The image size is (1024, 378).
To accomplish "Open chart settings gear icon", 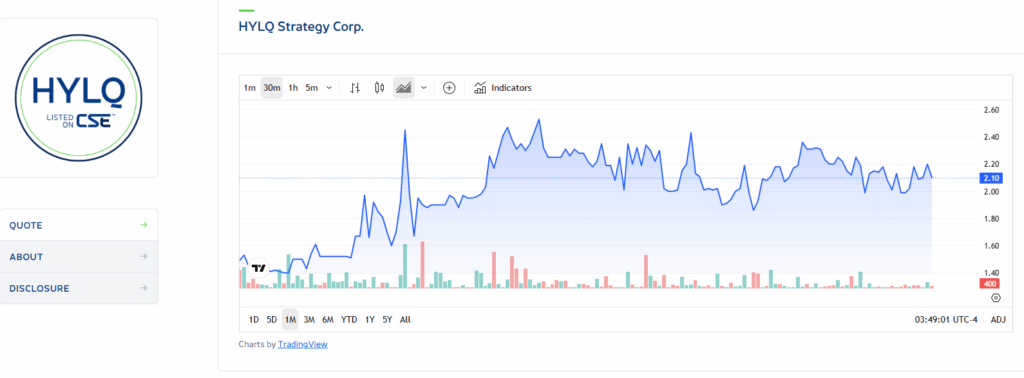I will pos(996,298).
